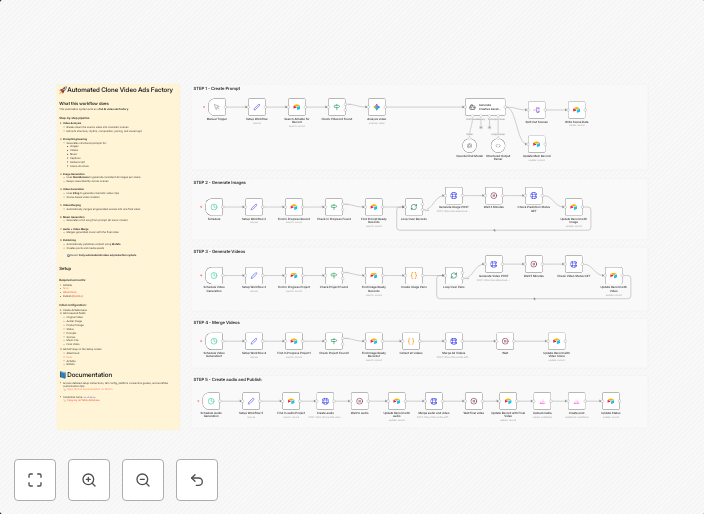Open the Find Prompt Ready Records node
Image resolution: width=704 pixels, height=514 pixels.
374,207
